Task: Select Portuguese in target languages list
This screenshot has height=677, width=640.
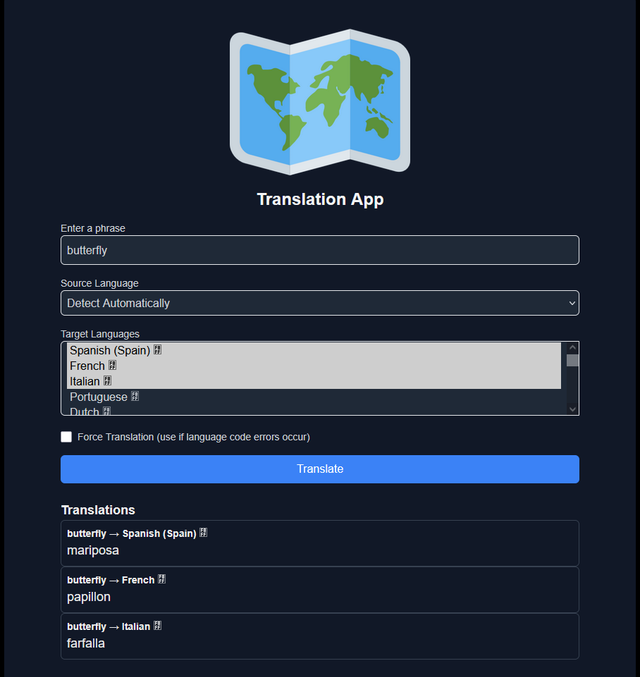Action: pyautogui.click(x=314, y=397)
